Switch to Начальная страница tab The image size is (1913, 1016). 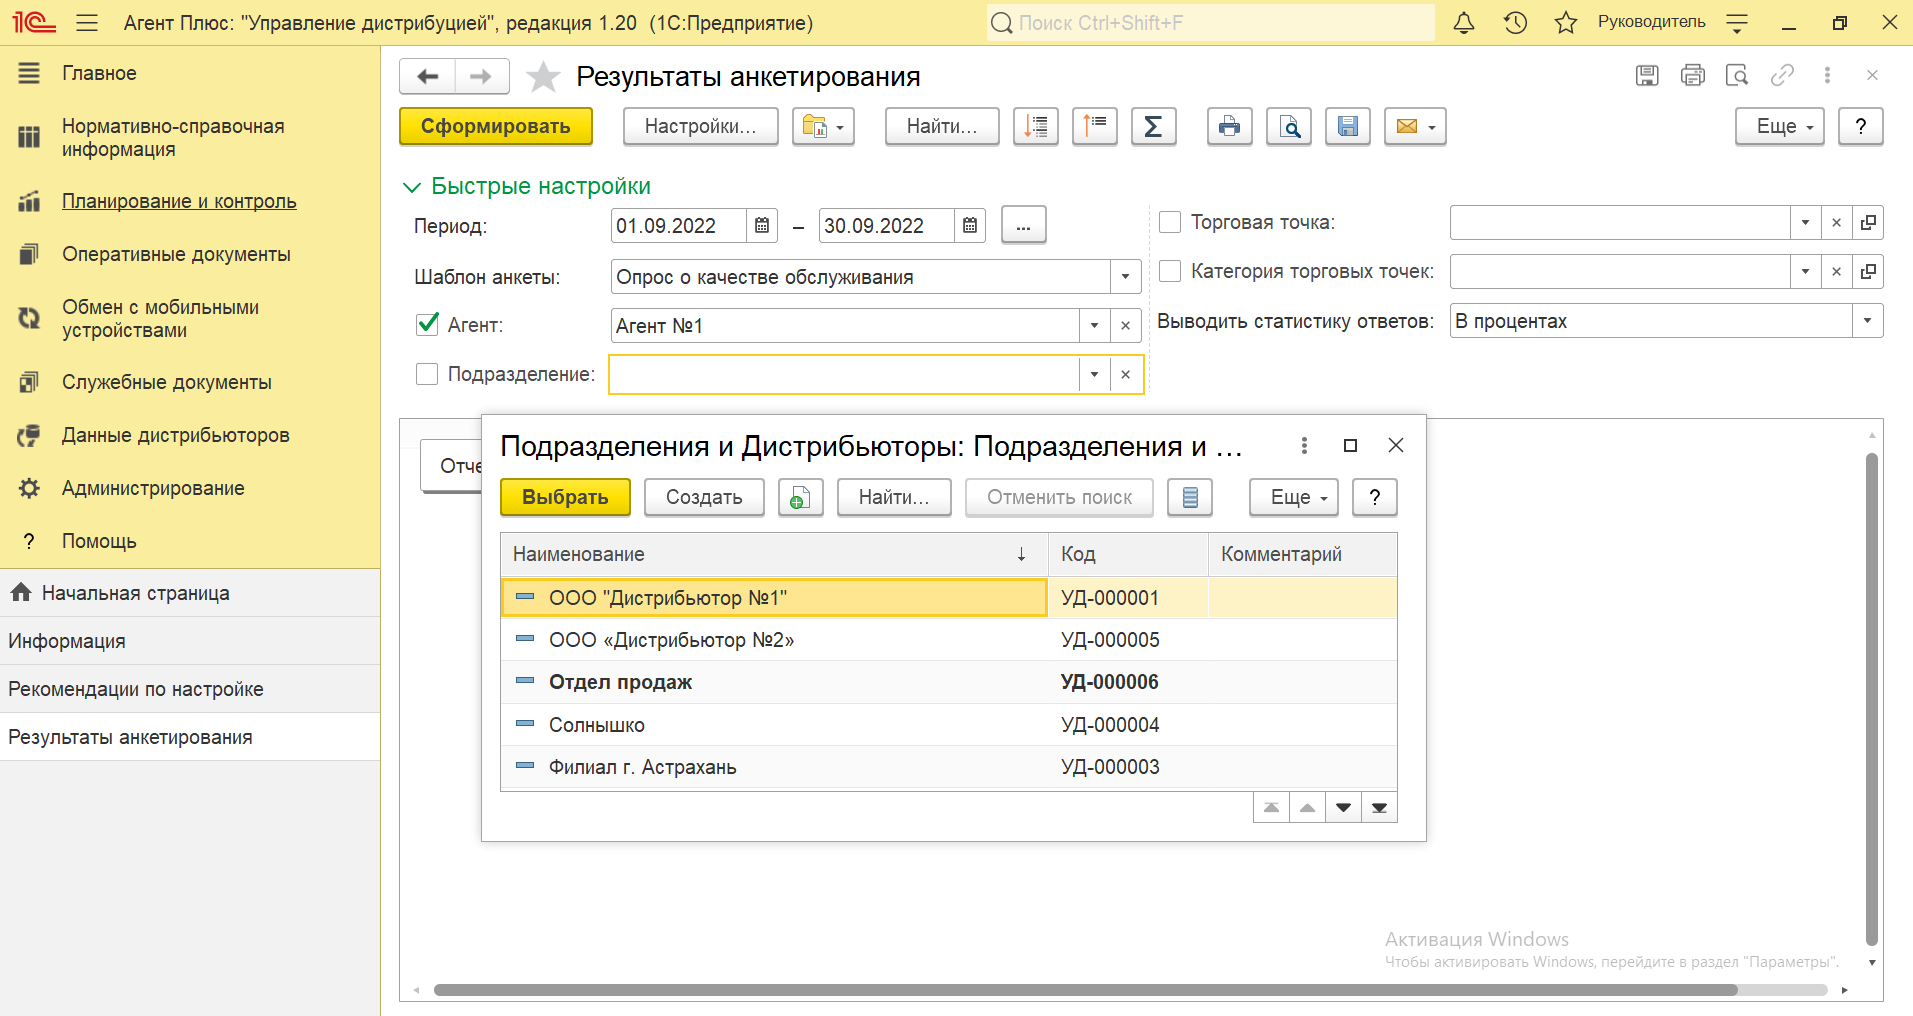pyautogui.click(x=190, y=593)
